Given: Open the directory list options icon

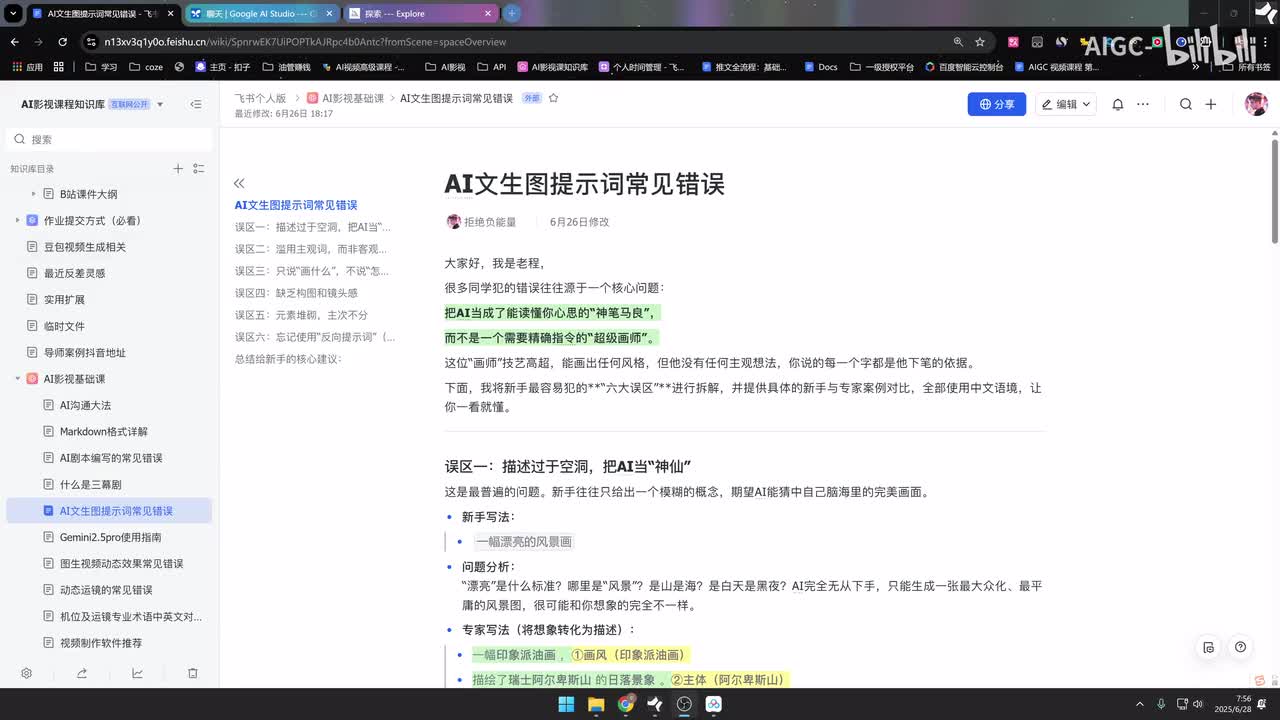Looking at the screenshot, I should pos(198,169).
